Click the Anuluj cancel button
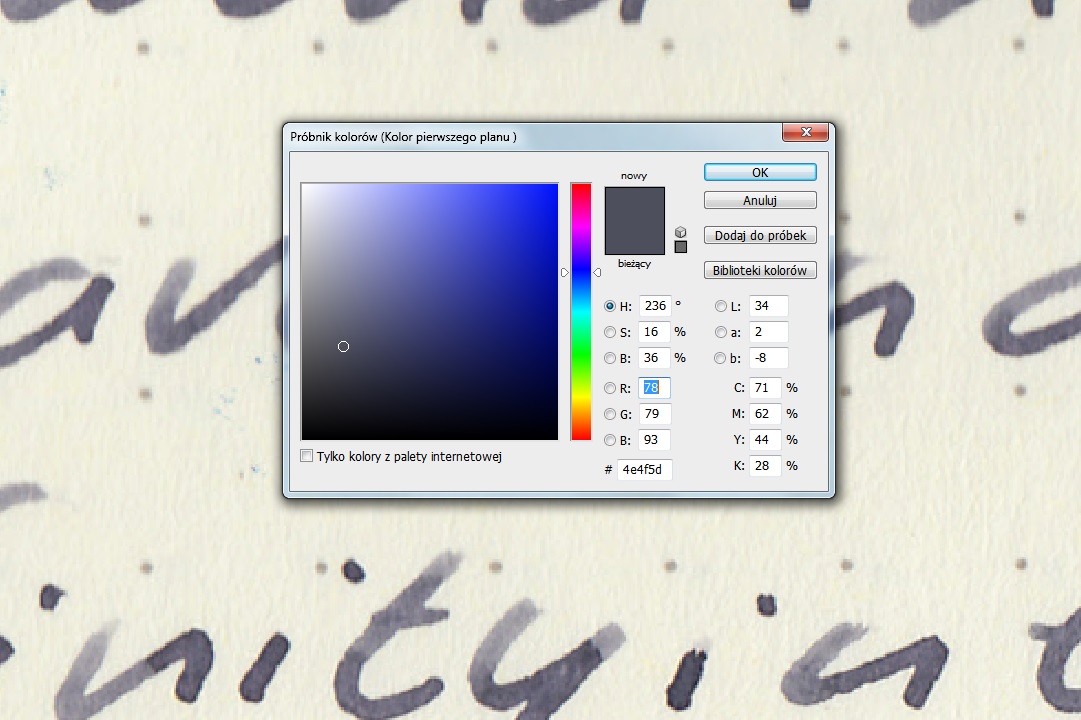Viewport: 1081px width, 720px height. click(x=760, y=200)
